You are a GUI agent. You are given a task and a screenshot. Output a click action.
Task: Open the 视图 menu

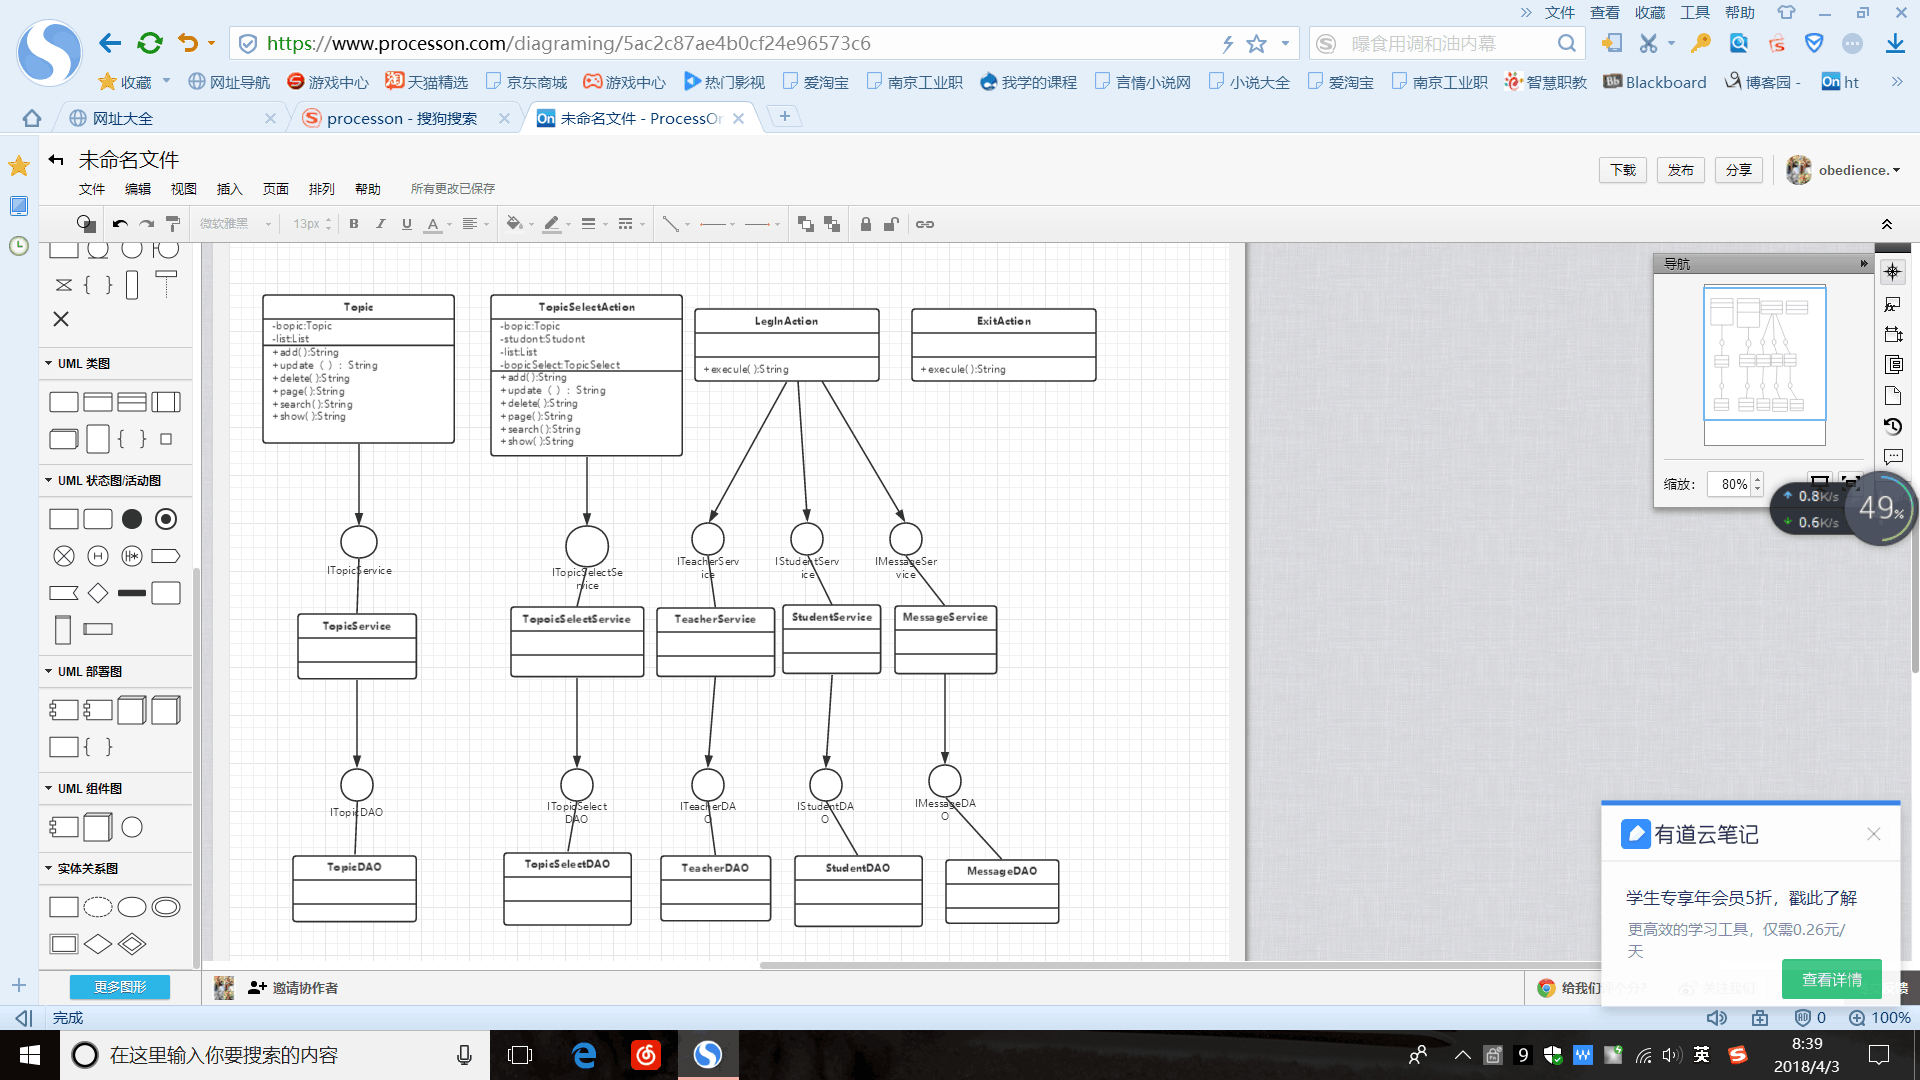(184, 189)
